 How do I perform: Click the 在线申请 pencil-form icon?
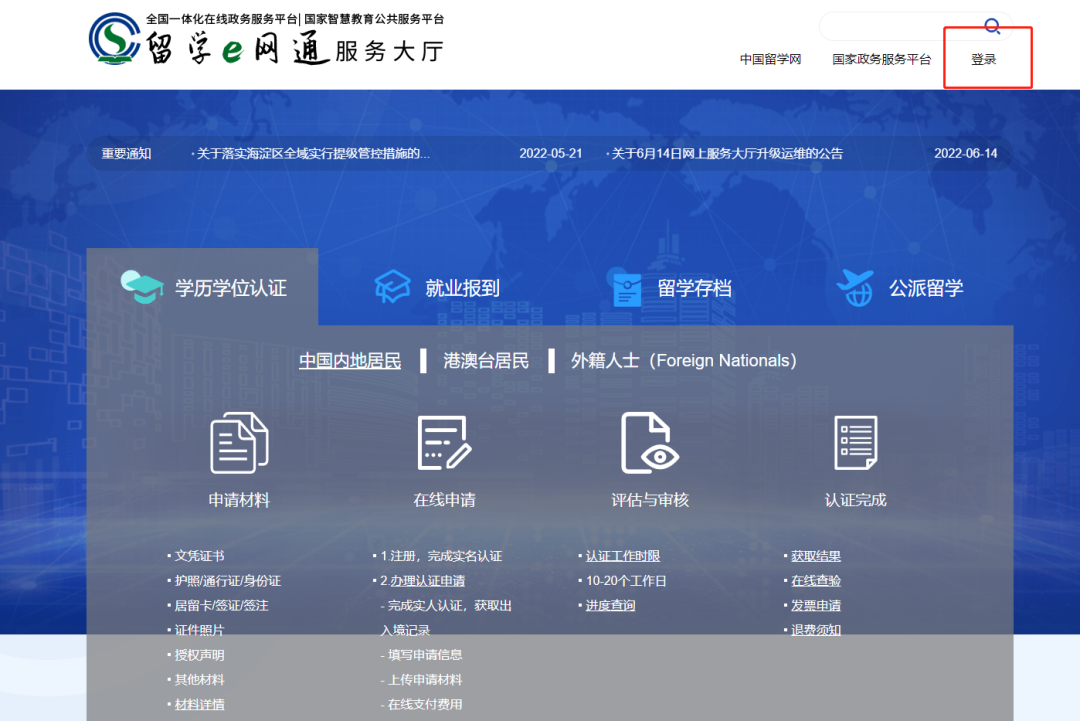[443, 441]
